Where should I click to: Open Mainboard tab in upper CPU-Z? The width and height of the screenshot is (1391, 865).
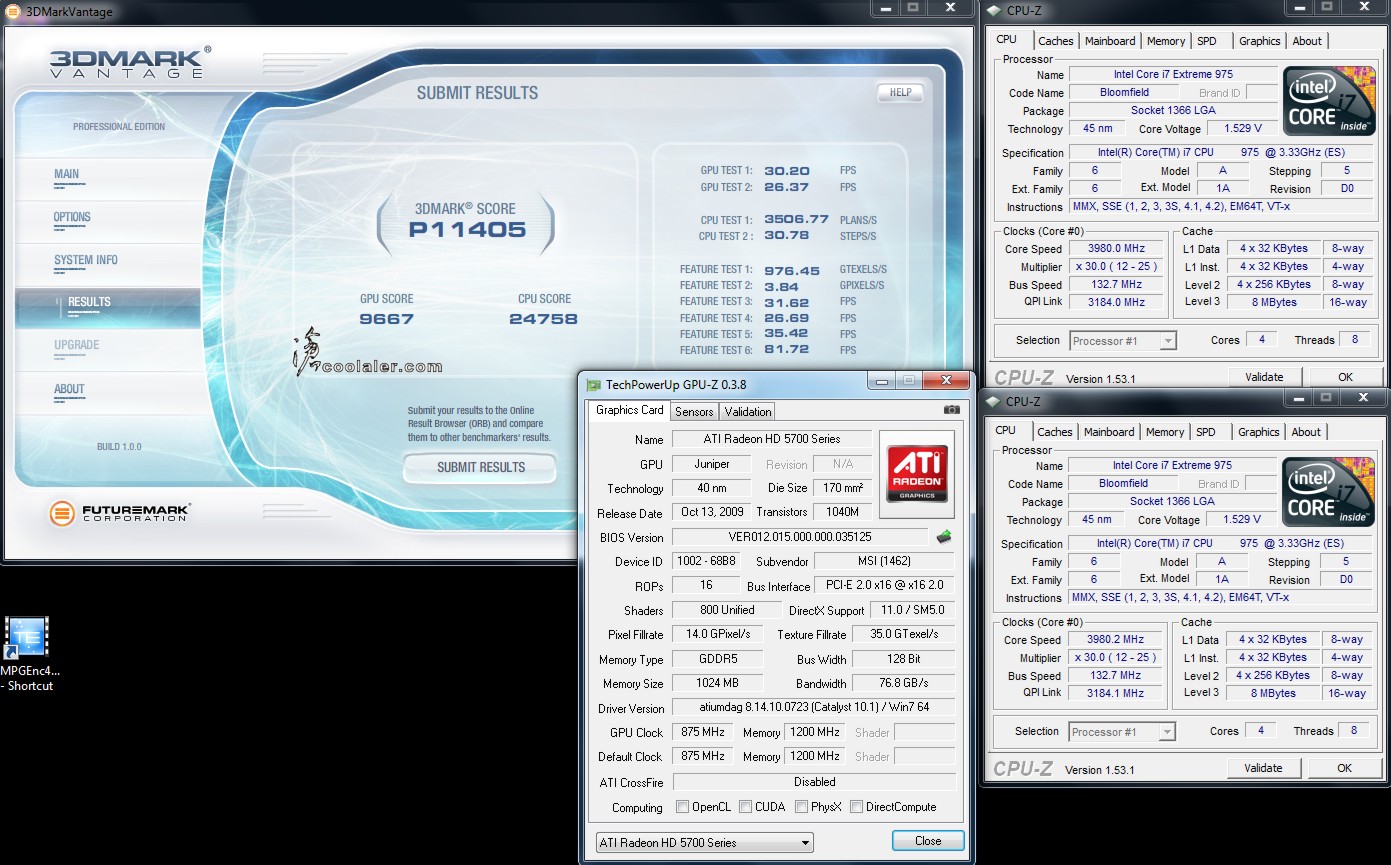pos(1110,41)
